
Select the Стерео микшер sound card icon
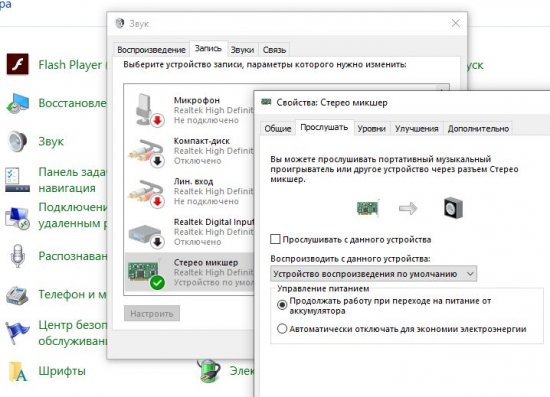[x=147, y=275]
